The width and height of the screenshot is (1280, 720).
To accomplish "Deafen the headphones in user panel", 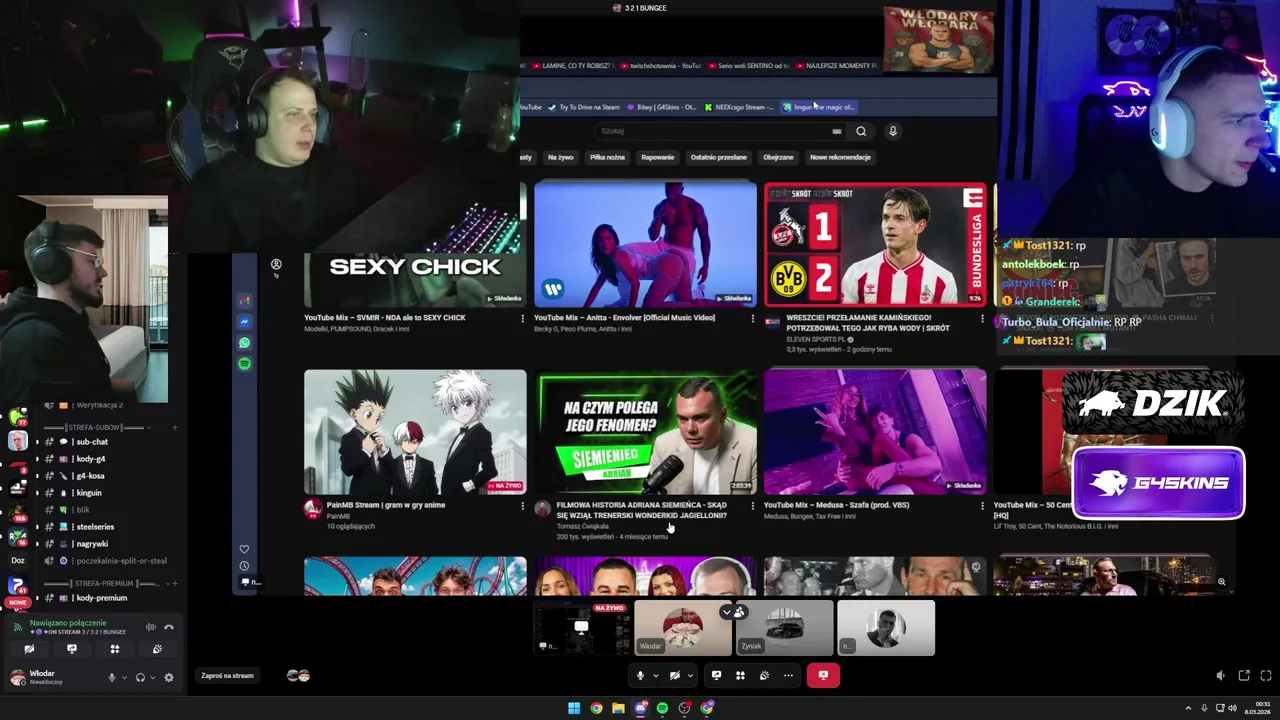I will (x=140, y=677).
